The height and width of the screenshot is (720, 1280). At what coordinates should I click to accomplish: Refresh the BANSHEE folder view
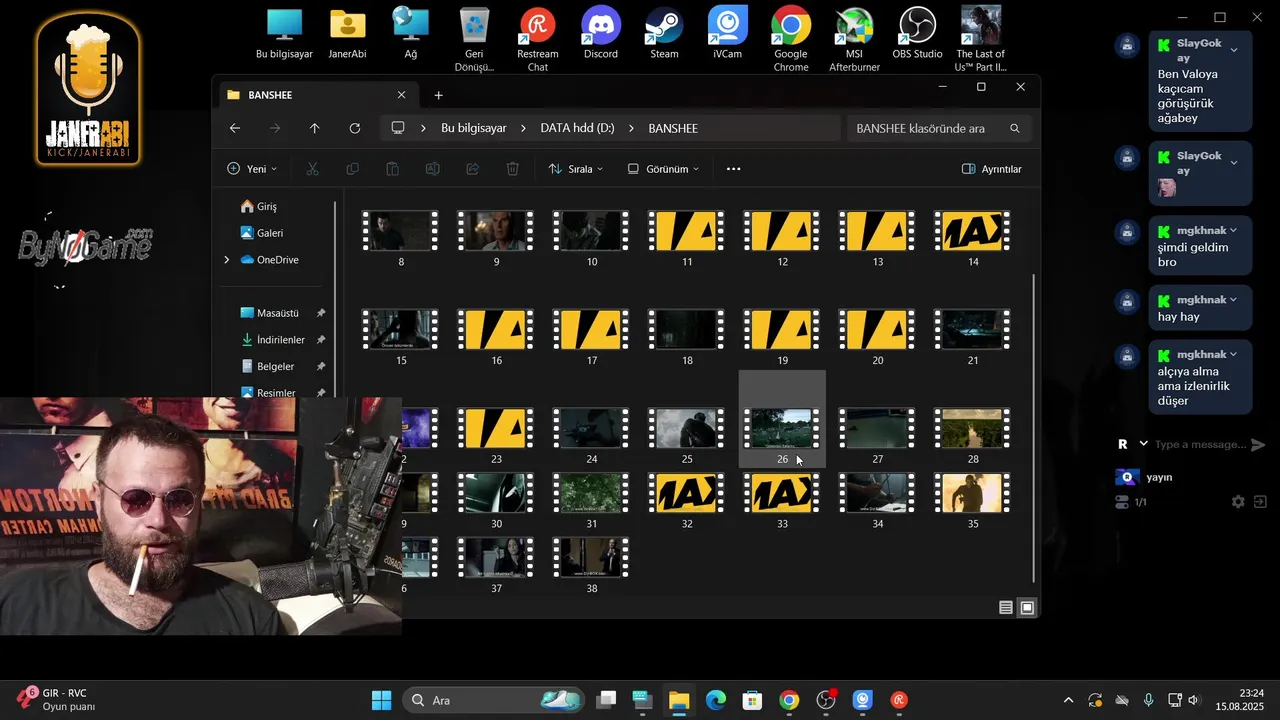(x=354, y=128)
